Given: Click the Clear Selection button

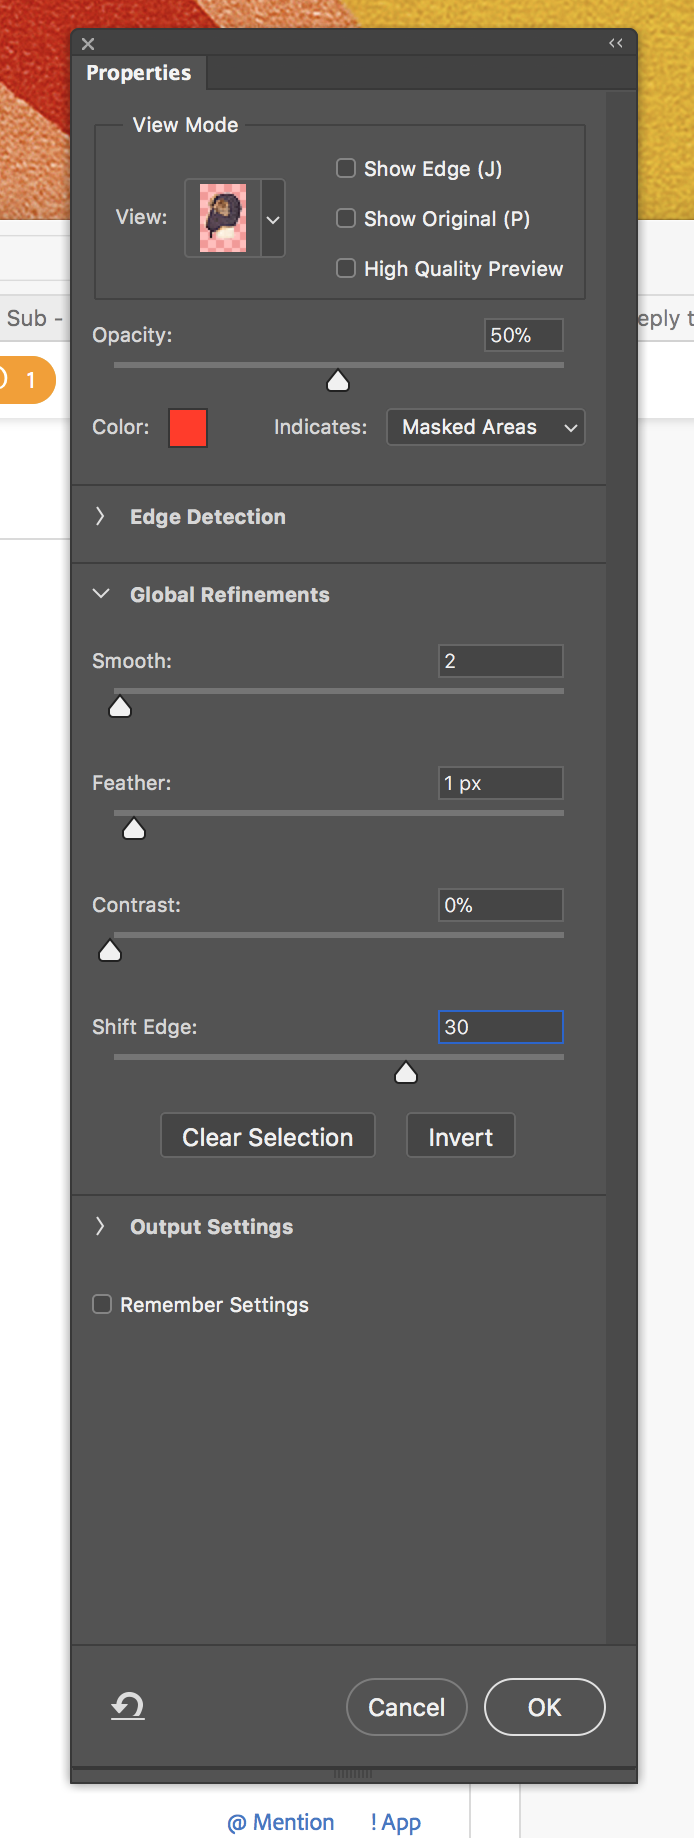Looking at the screenshot, I should (x=267, y=1136).
